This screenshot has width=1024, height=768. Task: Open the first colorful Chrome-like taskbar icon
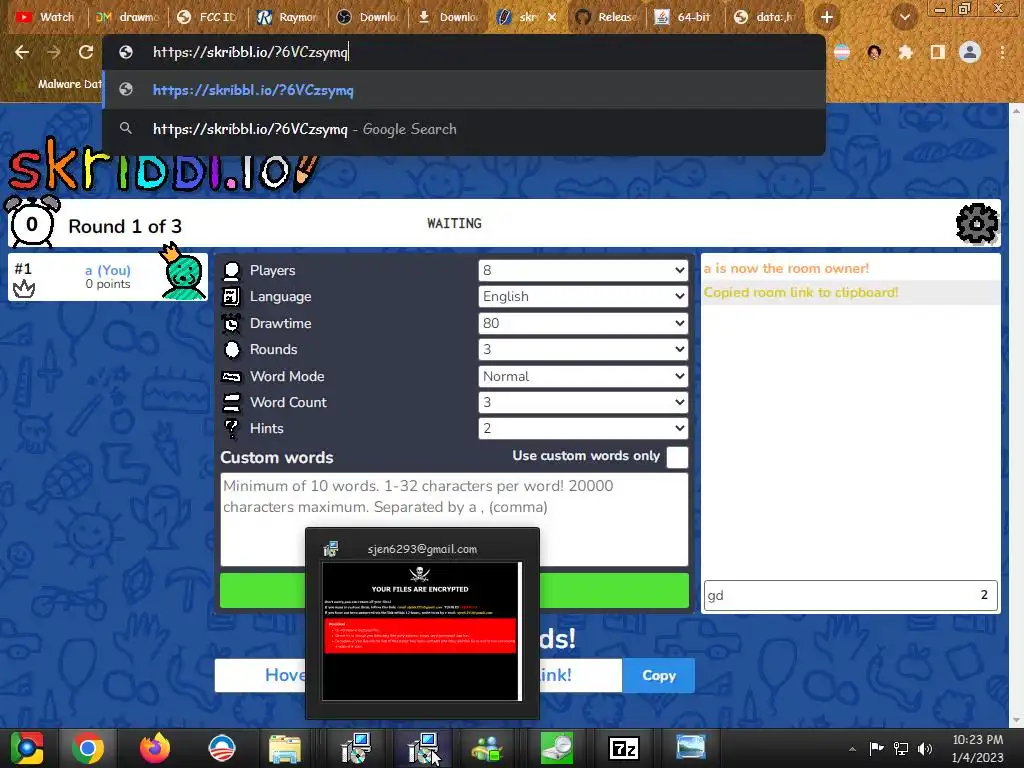(x=26, y=748)
